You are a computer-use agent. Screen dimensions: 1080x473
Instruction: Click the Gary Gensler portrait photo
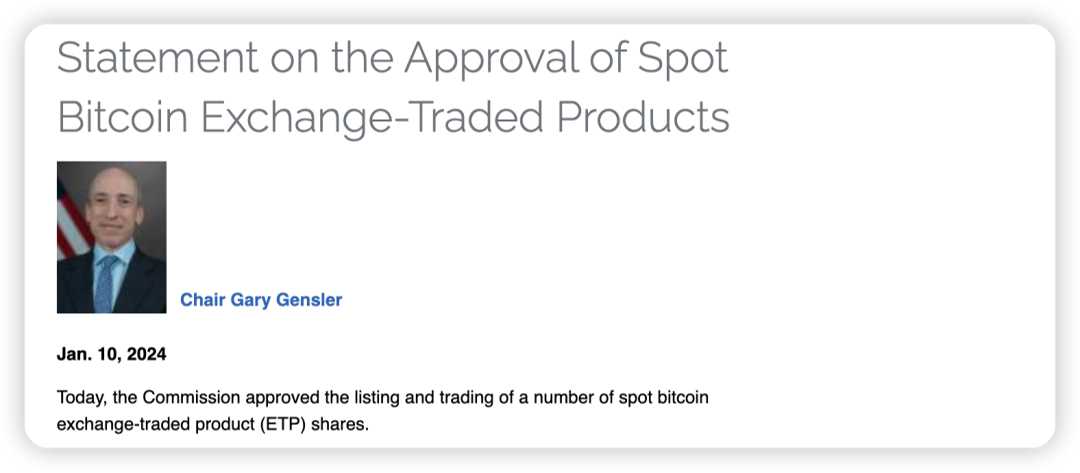pyautogui.click(x=112, y=238)
